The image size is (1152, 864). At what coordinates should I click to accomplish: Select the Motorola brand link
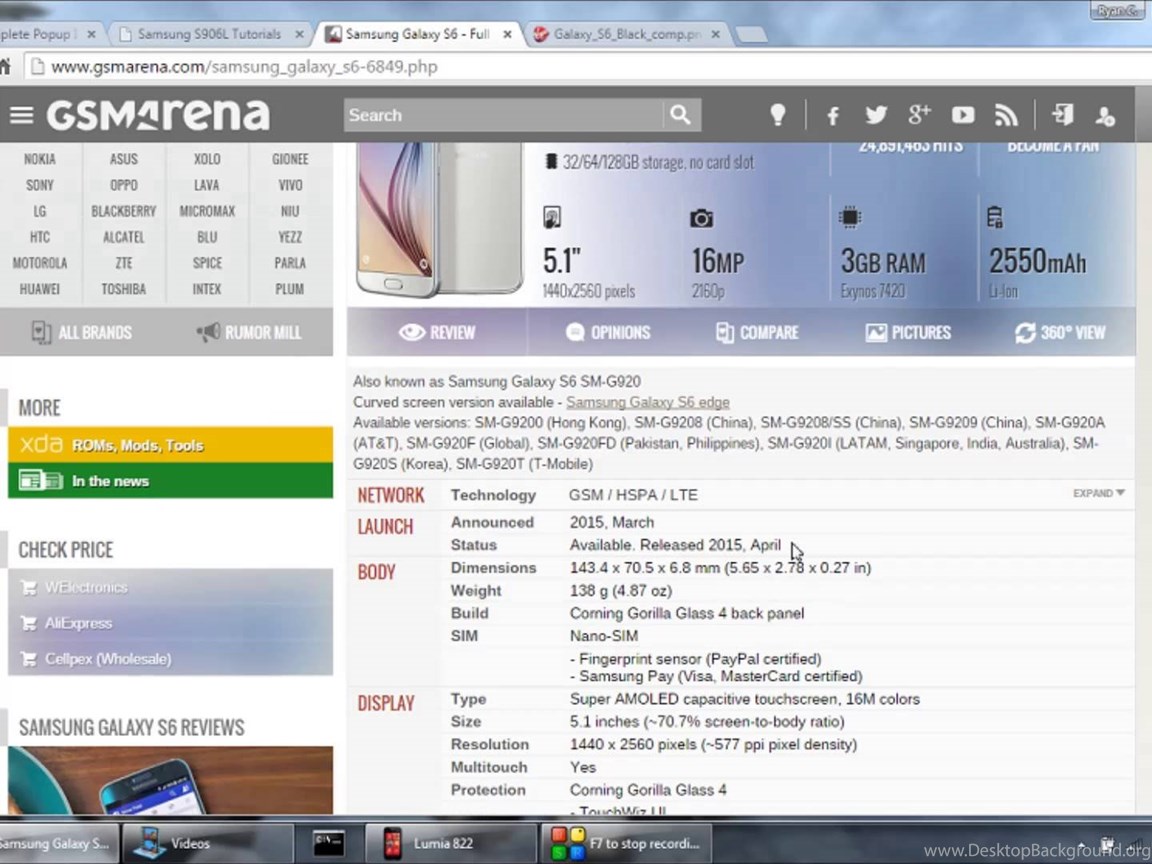[x=40, y=263]
